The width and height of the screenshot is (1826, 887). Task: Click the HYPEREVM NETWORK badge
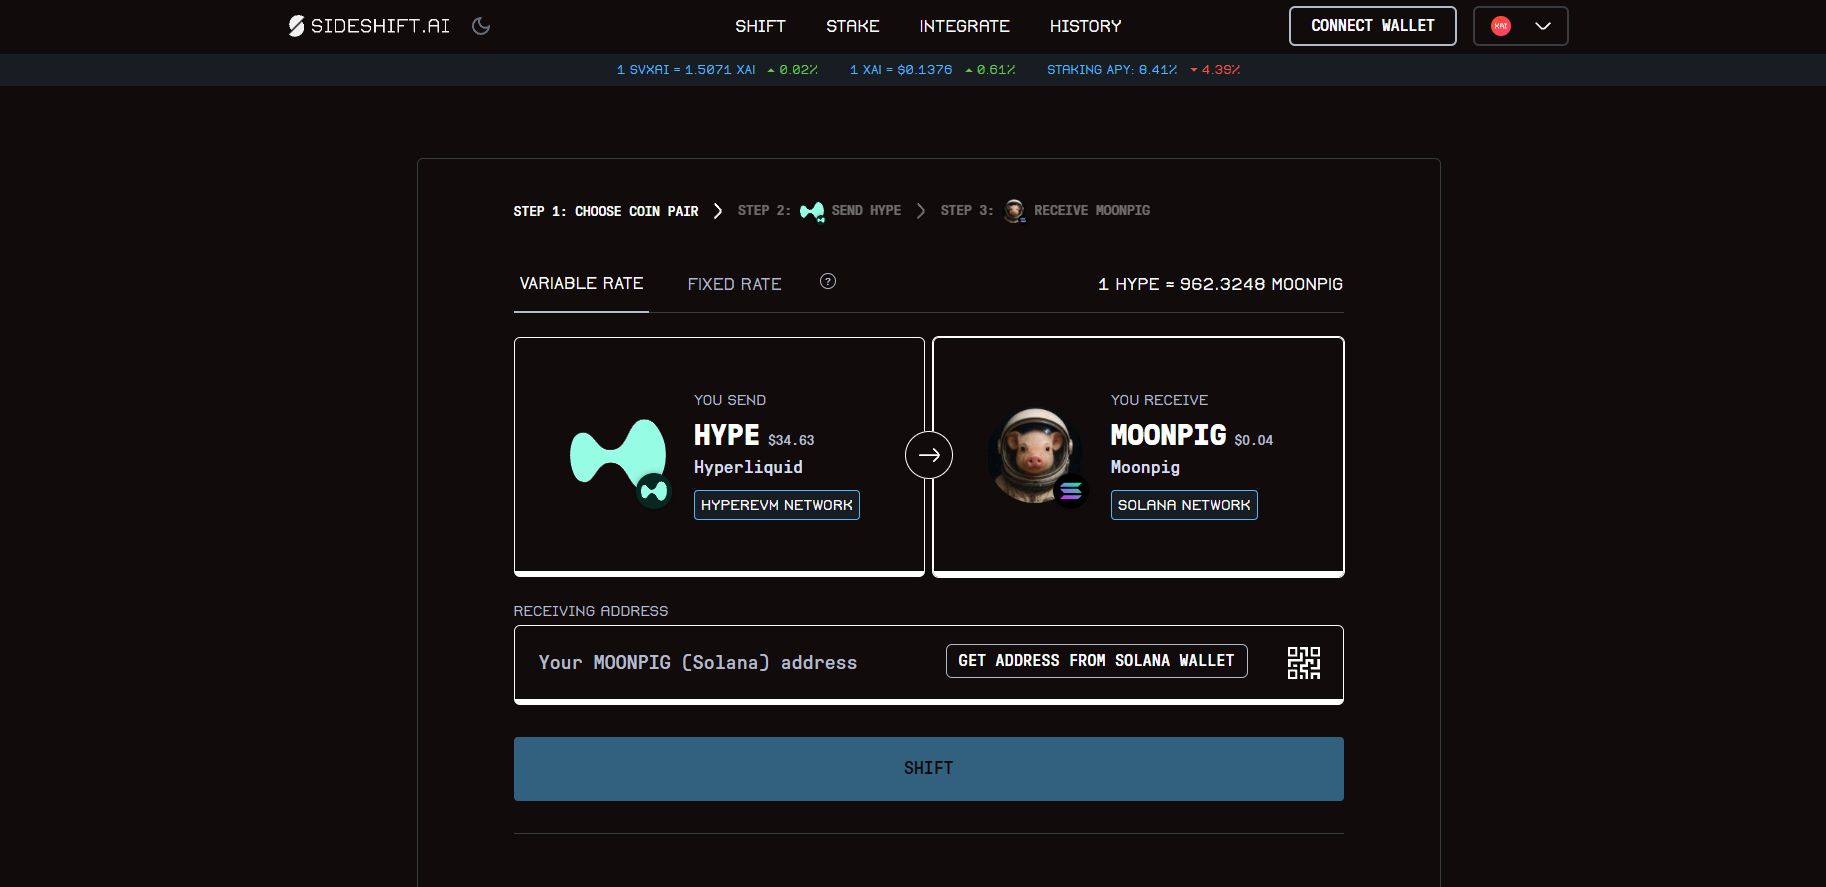[x=777, y=505]
